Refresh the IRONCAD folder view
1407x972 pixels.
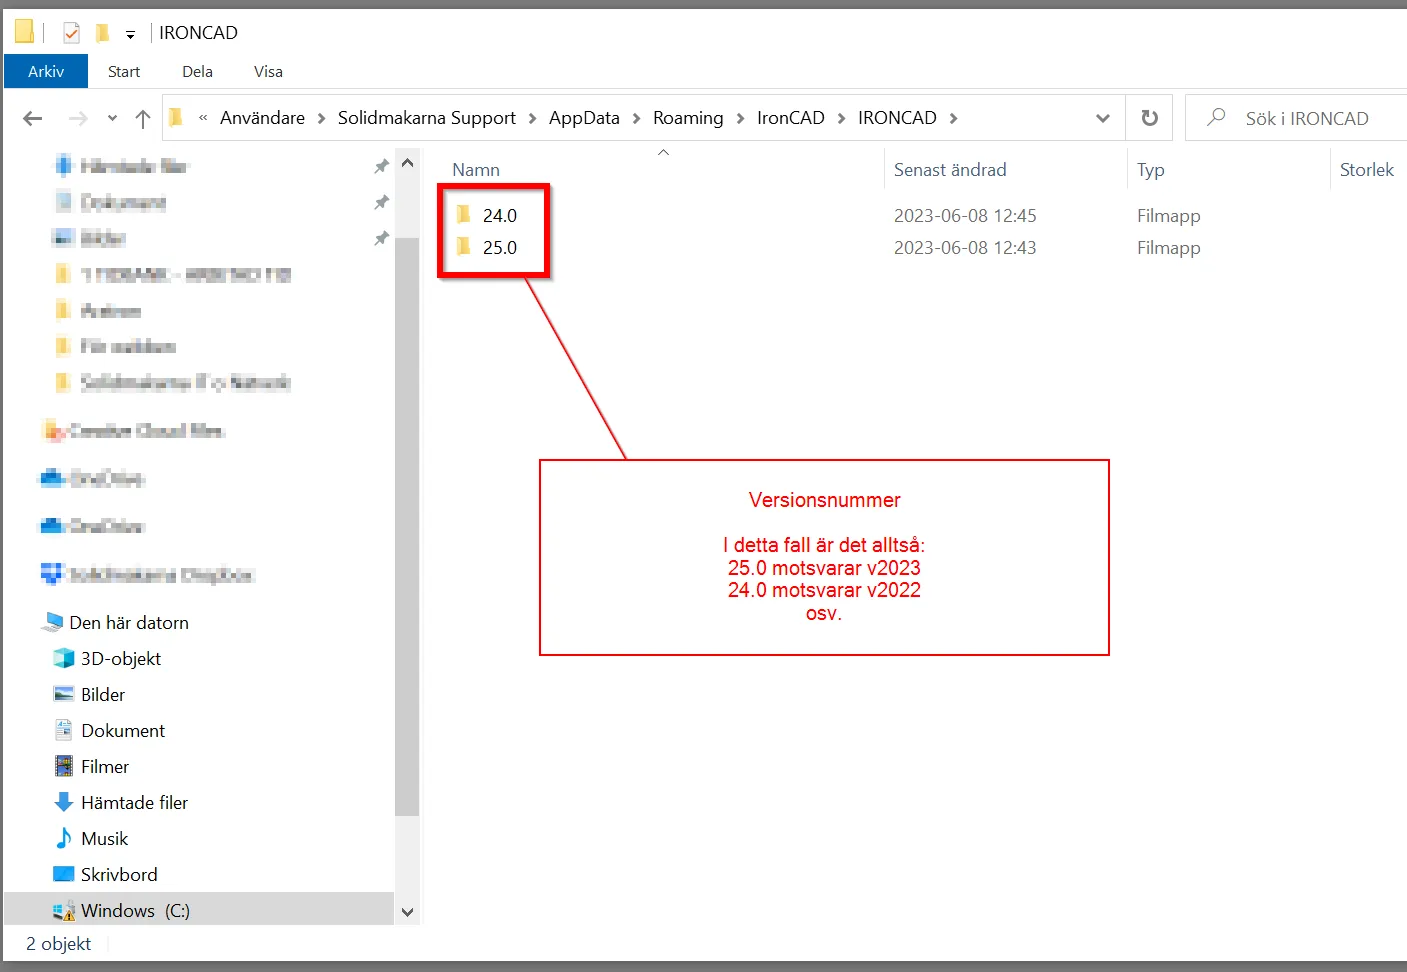[1148, 117]
